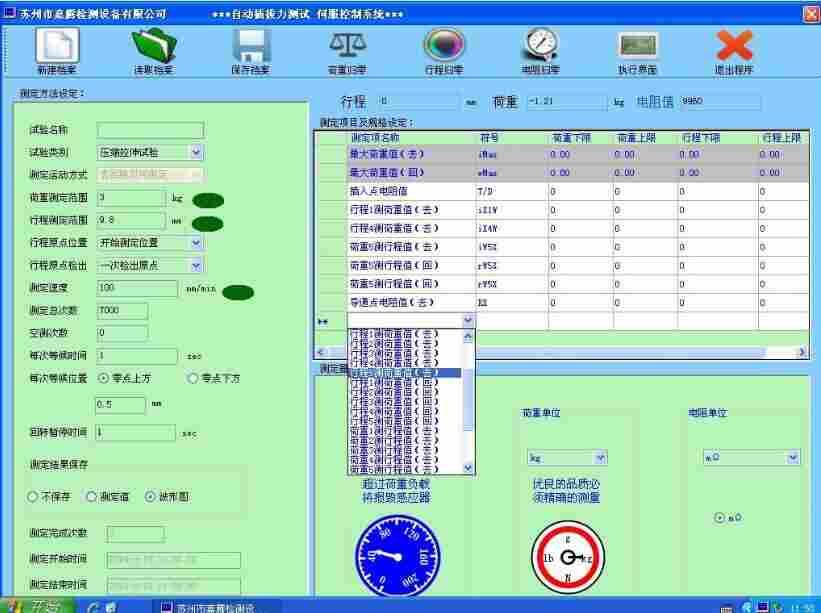Viewport: 821px width, 613px height.
Task: Choose the 测定值 save option
Action: click(x=92, y=496)
